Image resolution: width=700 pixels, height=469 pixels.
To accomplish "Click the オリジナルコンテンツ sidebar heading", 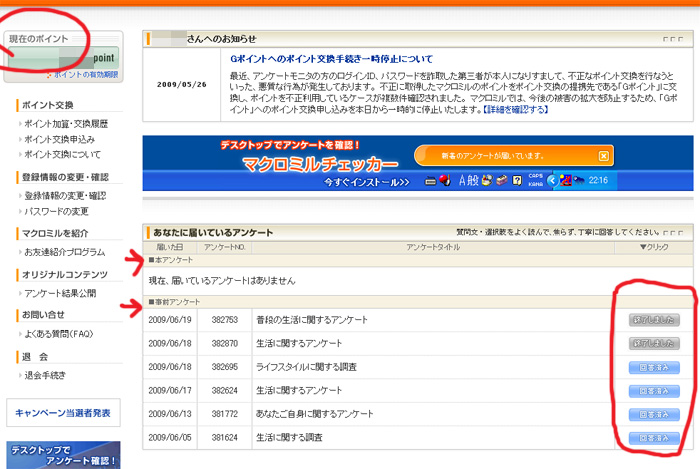I will 65,274.
